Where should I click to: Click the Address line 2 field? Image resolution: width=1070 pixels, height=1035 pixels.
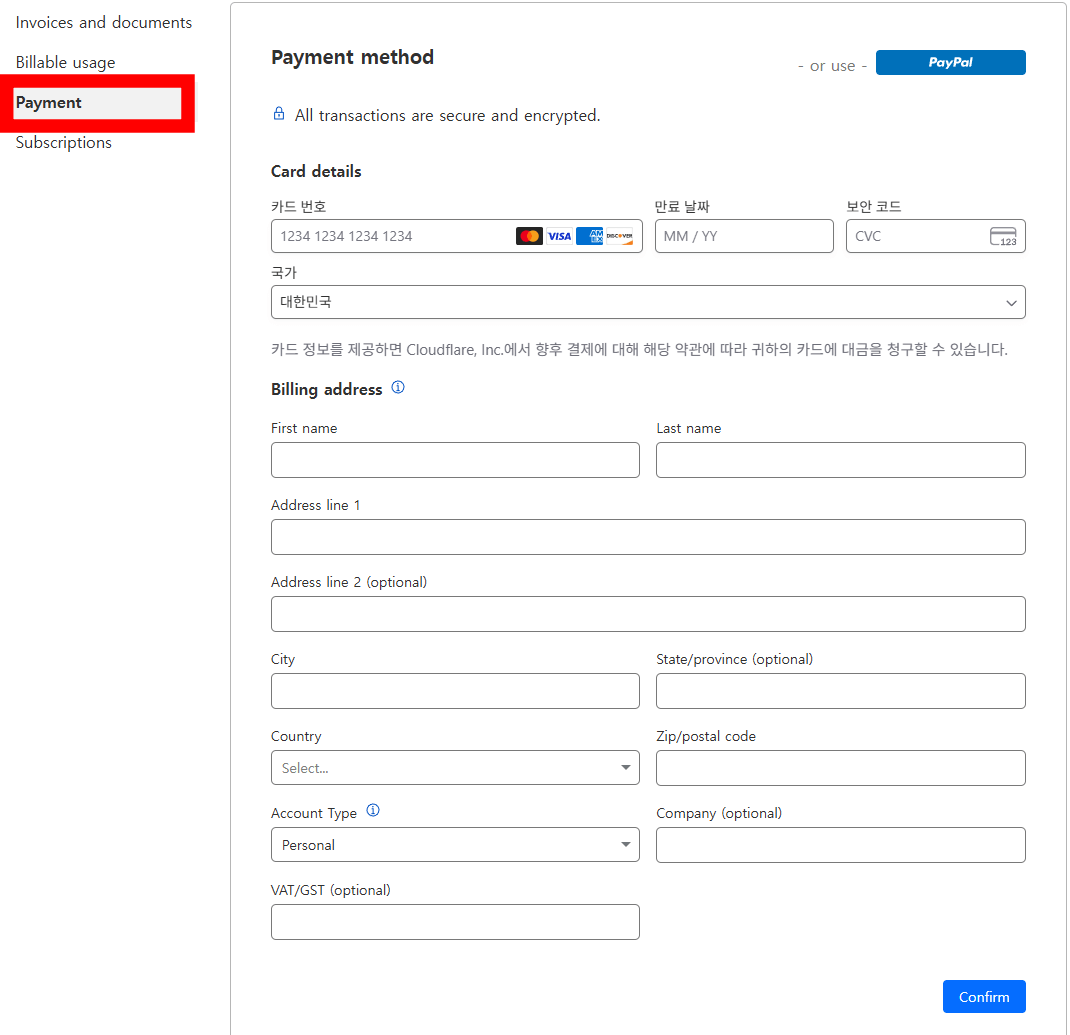[x=648, y=614]
